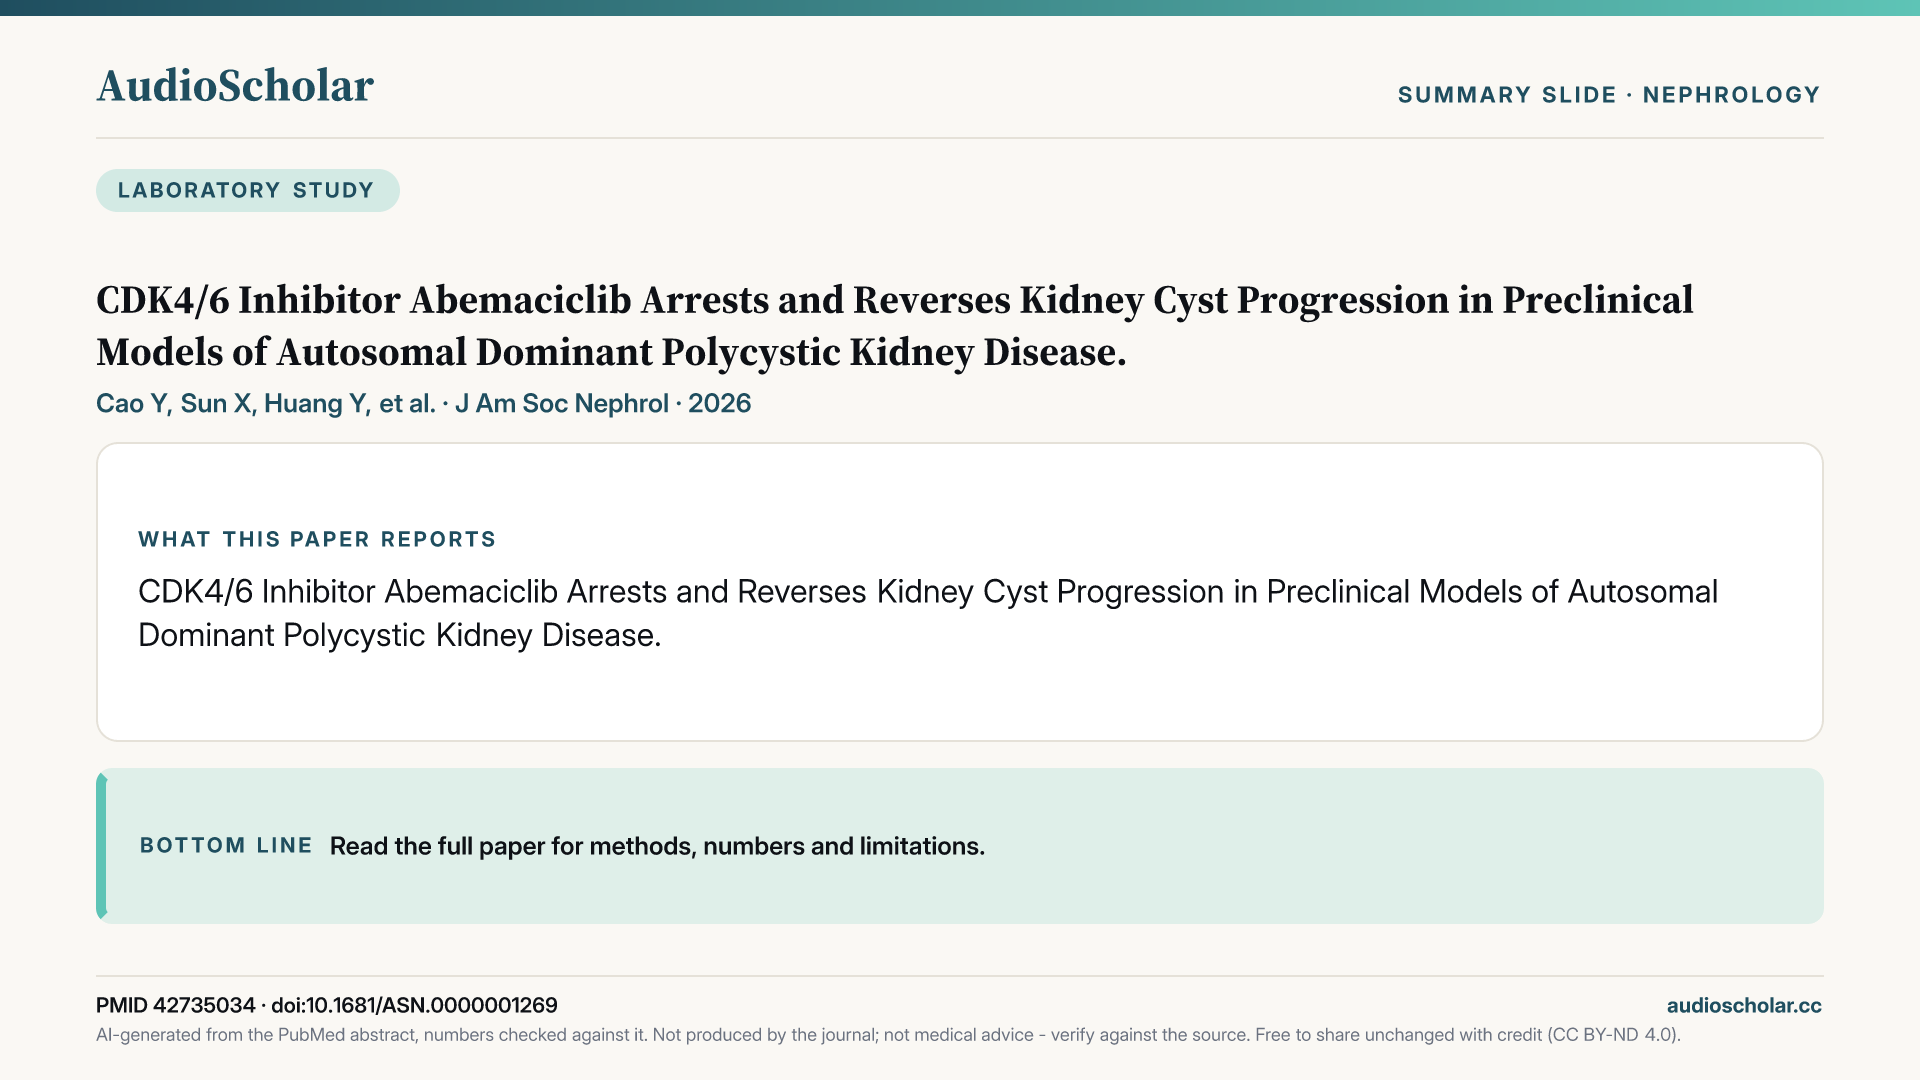
Task: Click the LABORATORY STUDY badge
Action: 247,190
